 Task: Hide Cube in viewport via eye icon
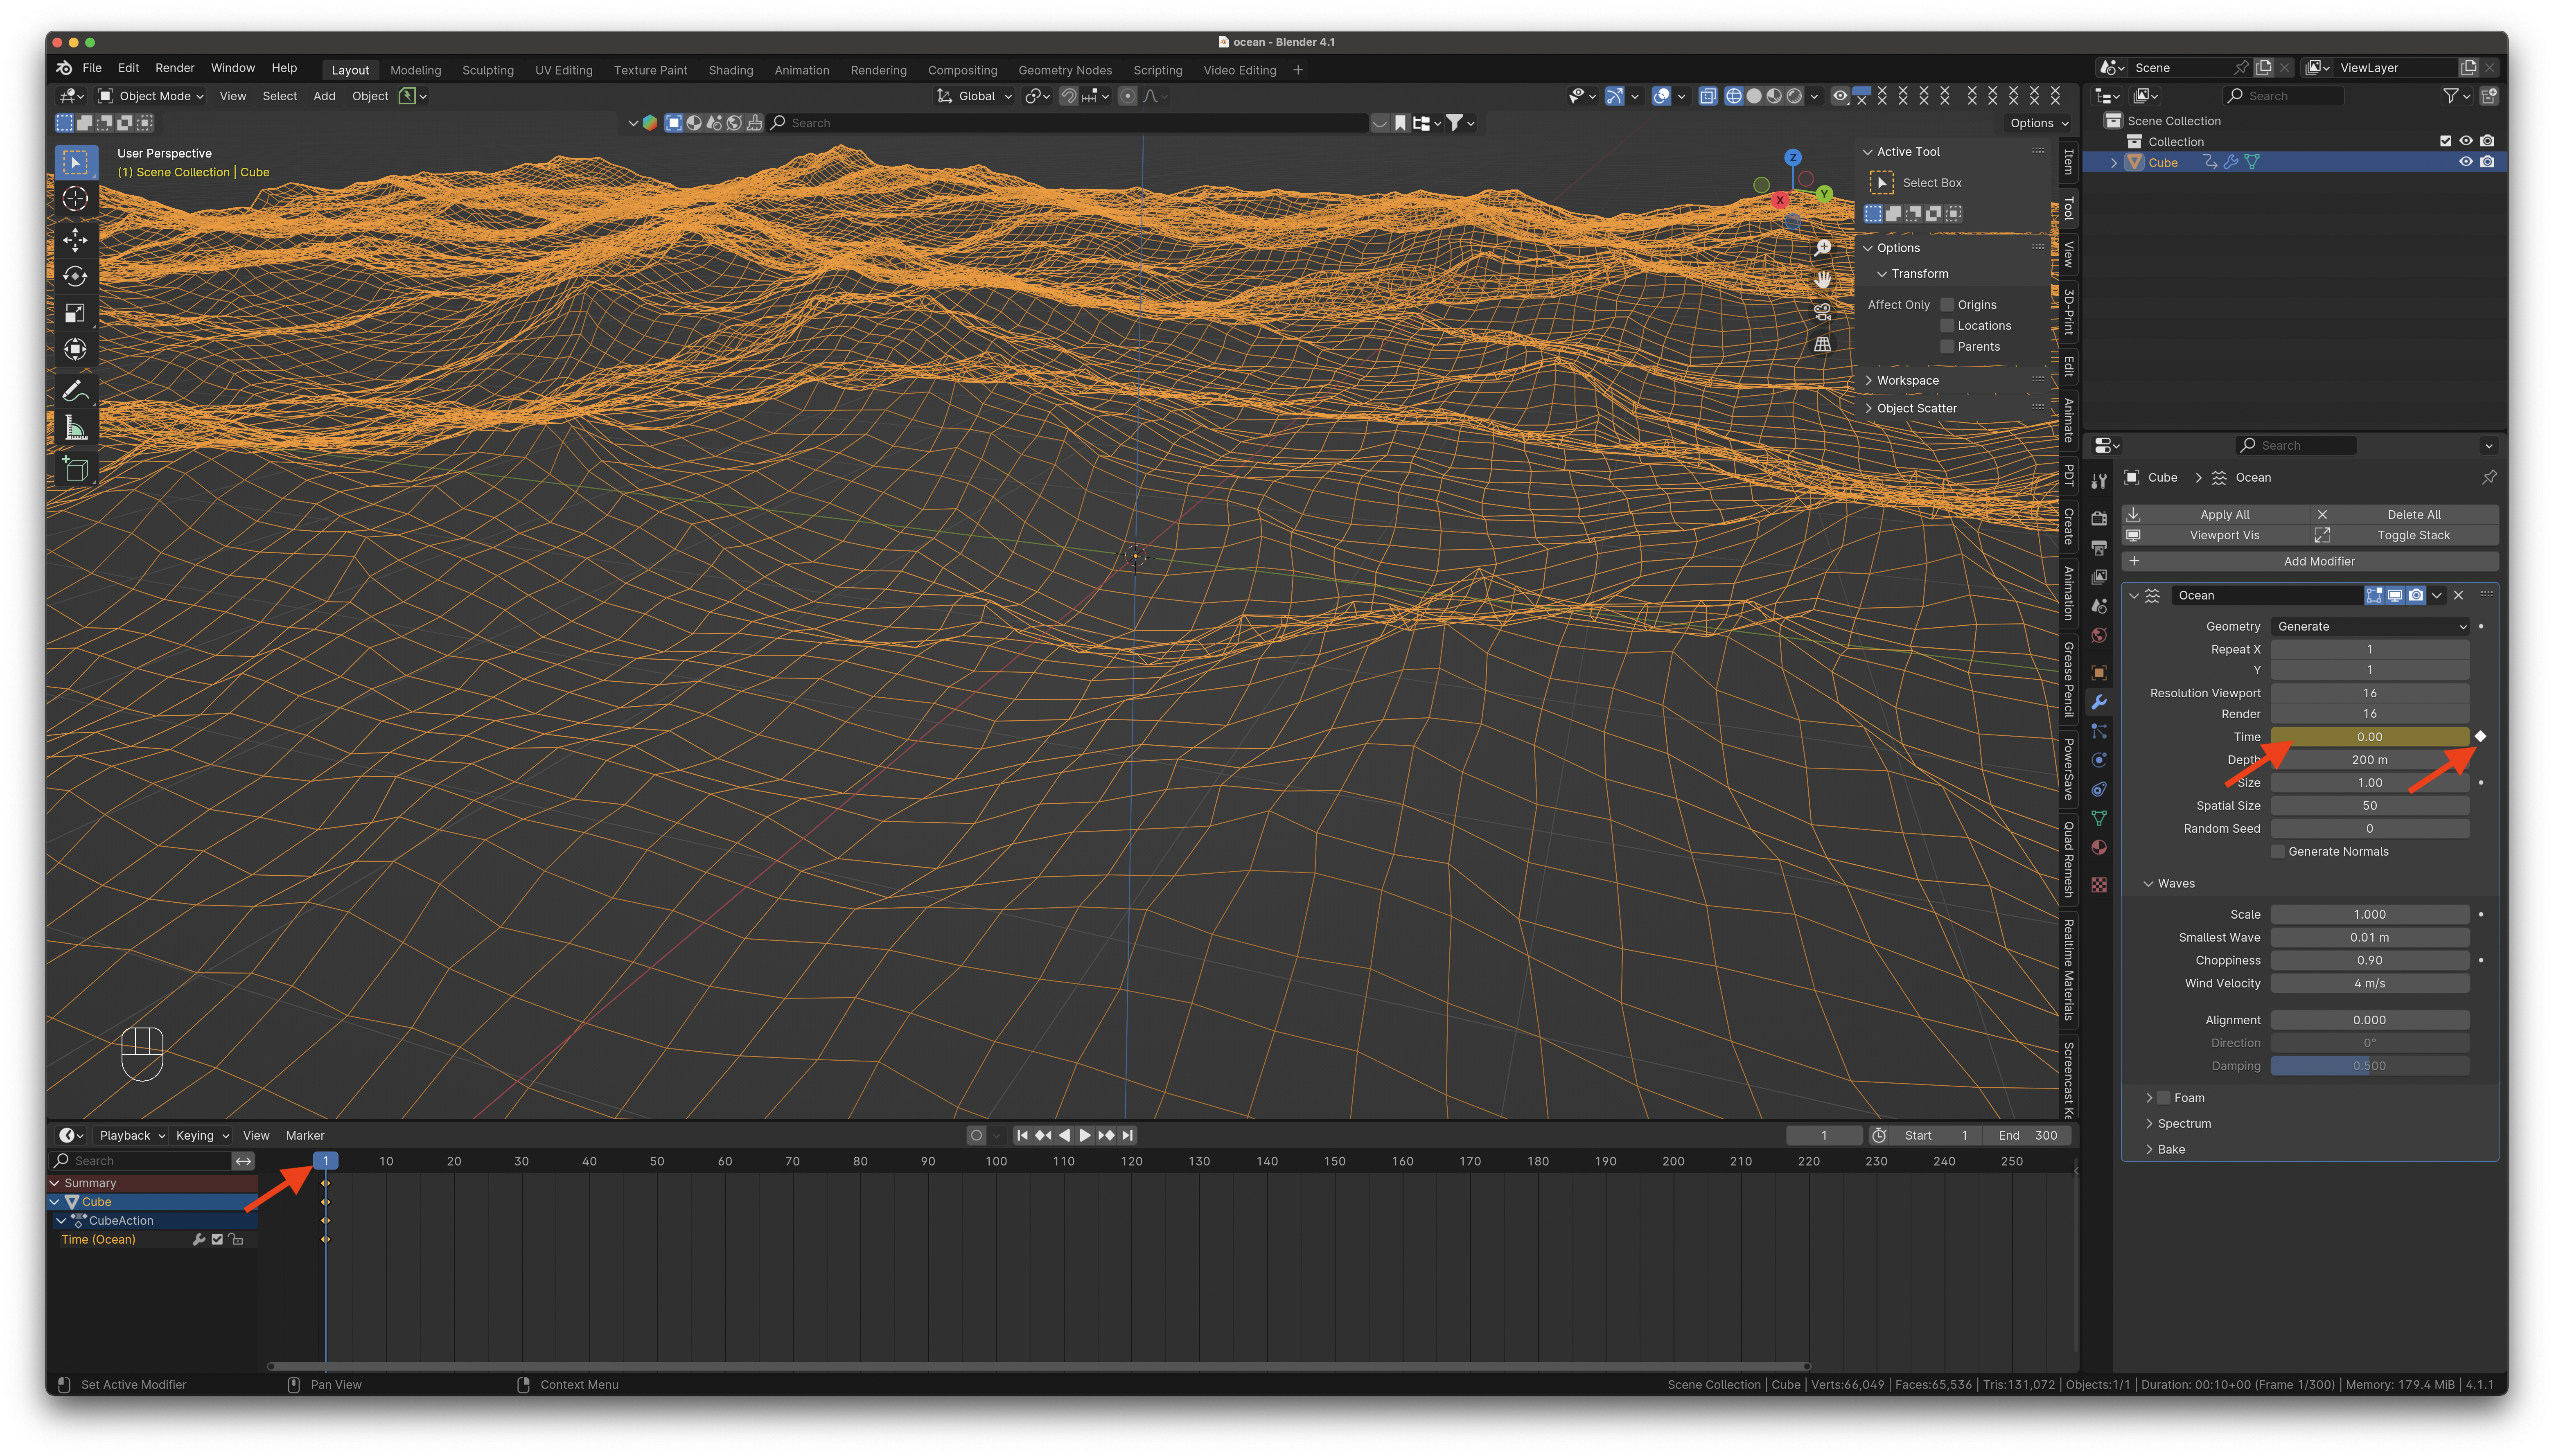[x=2465, y=162]
